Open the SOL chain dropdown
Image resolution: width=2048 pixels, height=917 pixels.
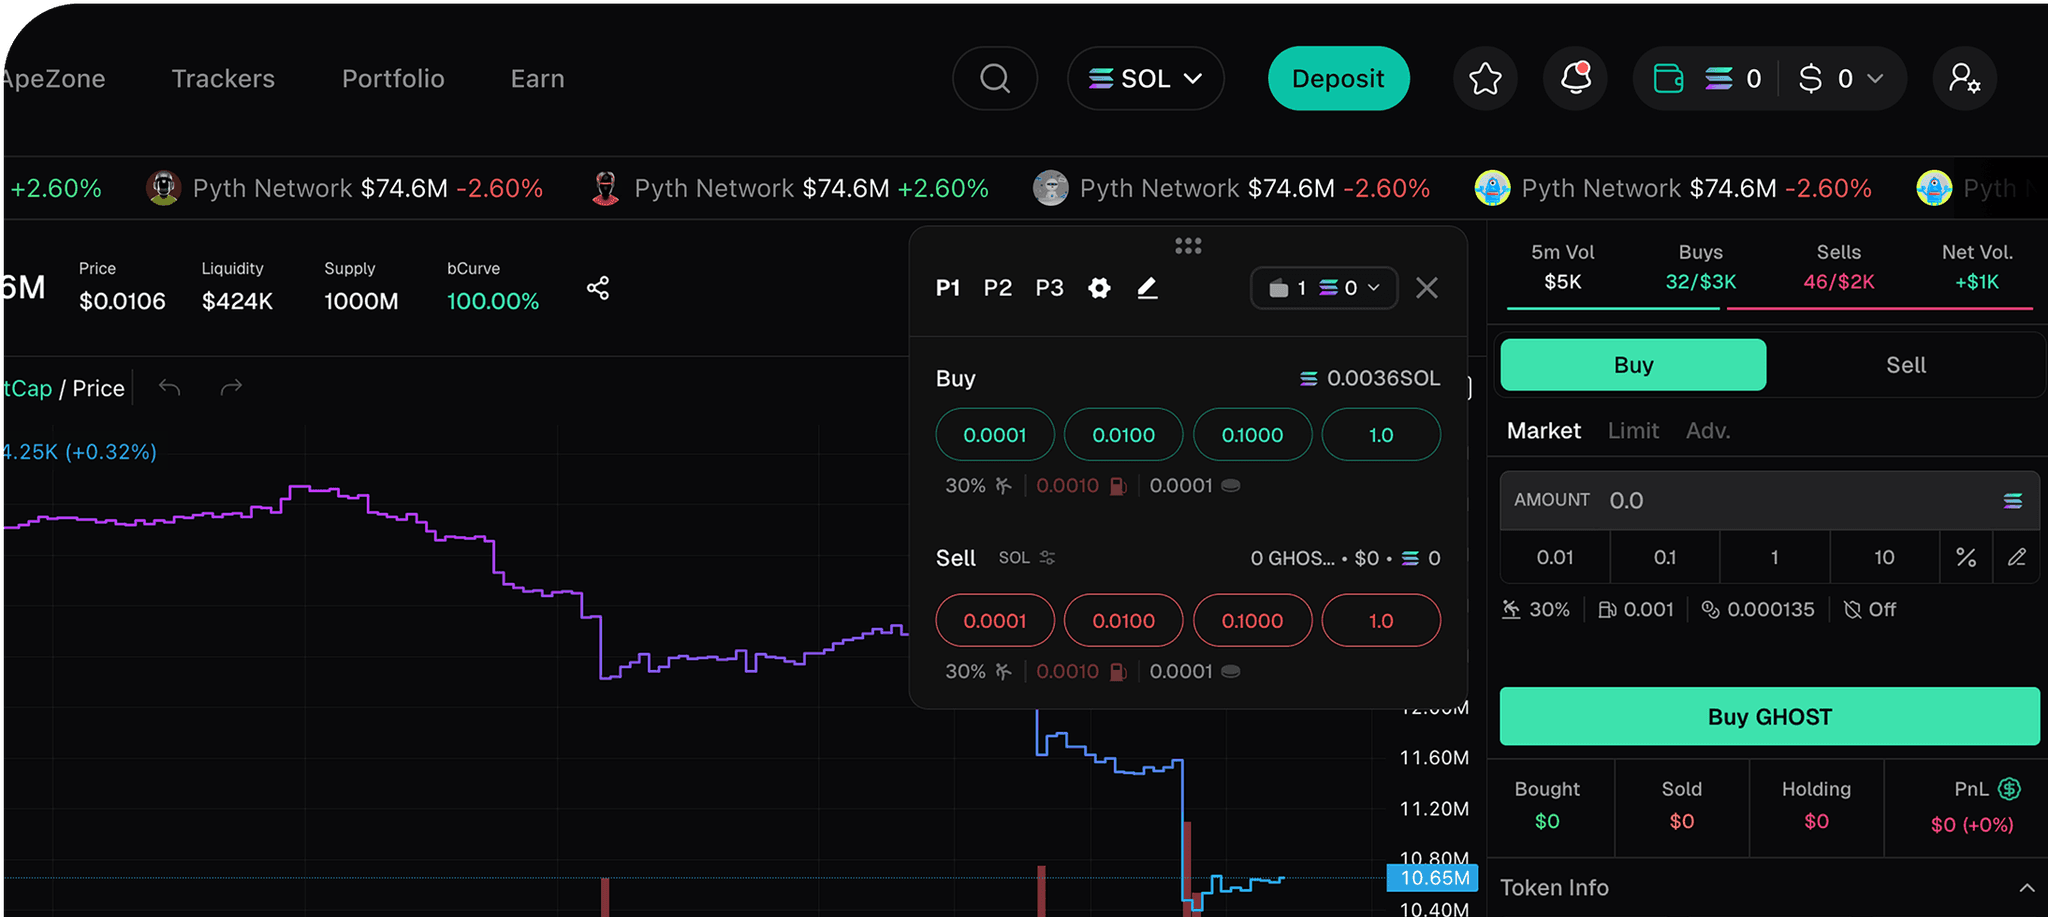click(1145, 78)
